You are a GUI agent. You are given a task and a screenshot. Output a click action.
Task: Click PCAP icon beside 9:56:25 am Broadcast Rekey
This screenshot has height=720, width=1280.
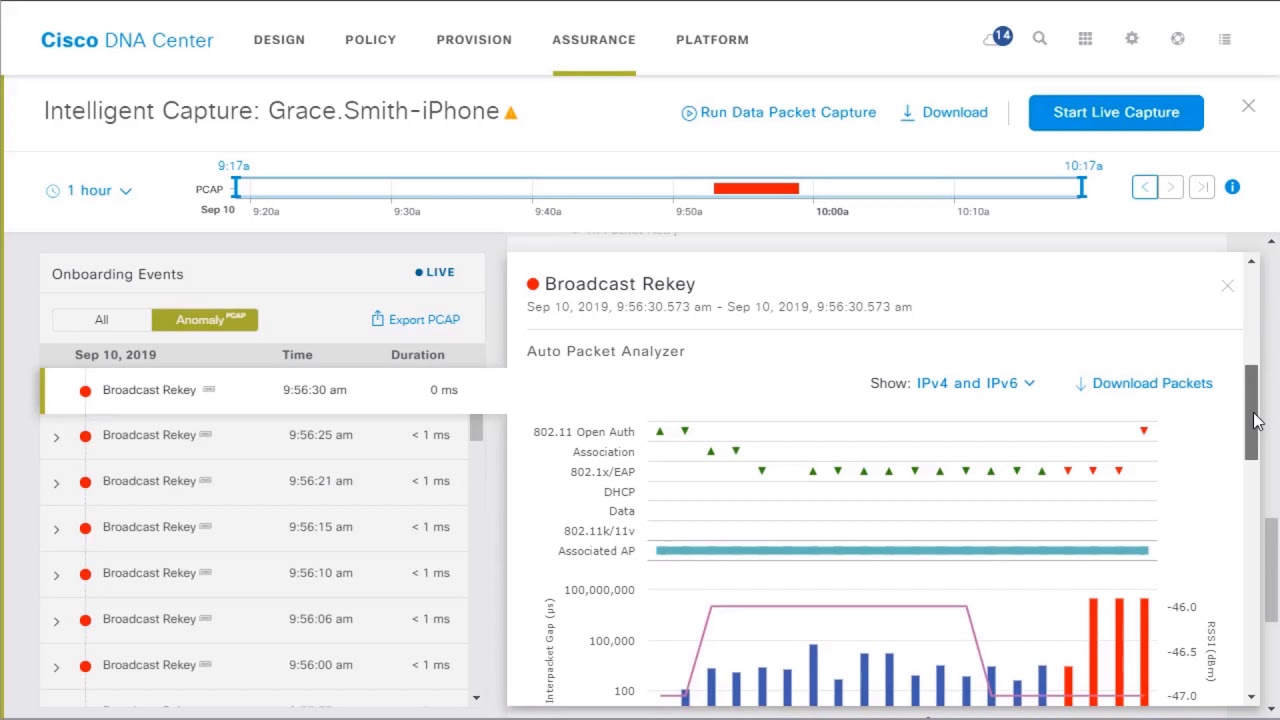point(205,434)
